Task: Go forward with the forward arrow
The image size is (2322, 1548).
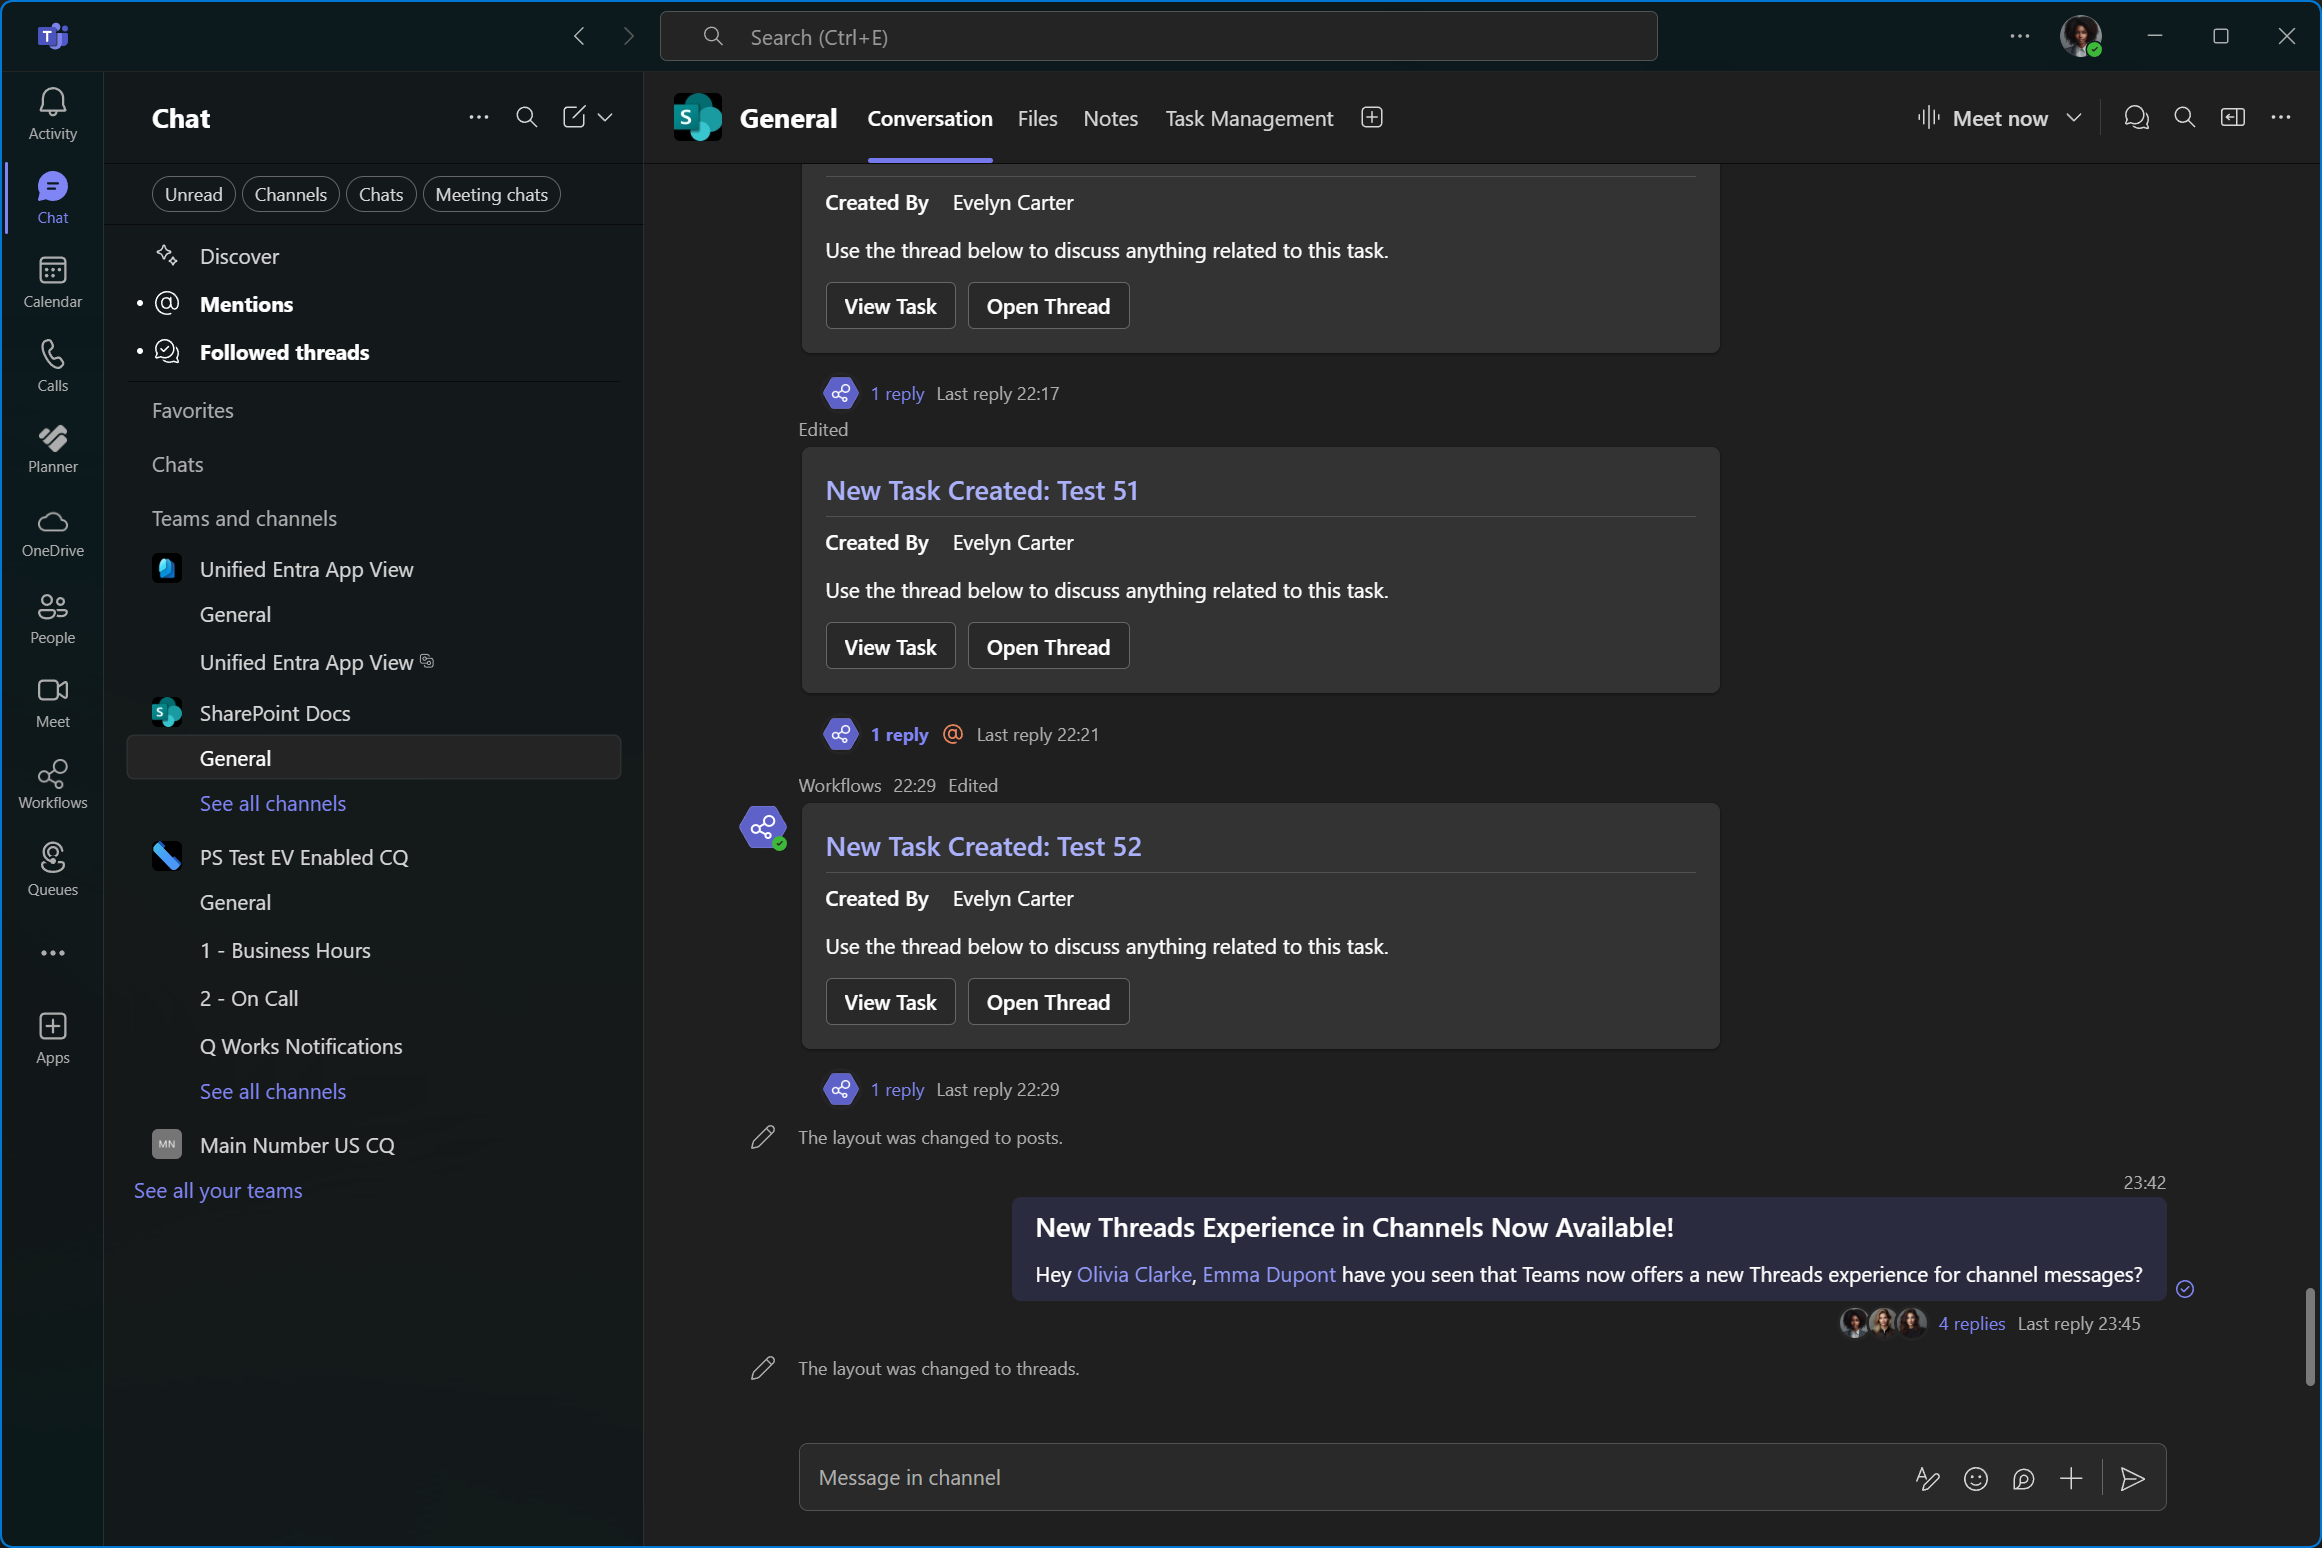Action: pyautogui.click(x=628, y=37)
